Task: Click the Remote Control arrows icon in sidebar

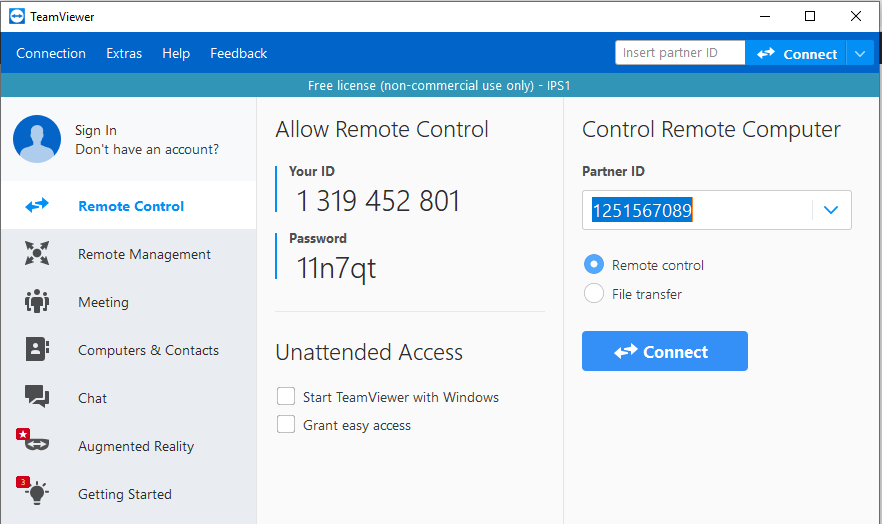Action: pos(37,206)
